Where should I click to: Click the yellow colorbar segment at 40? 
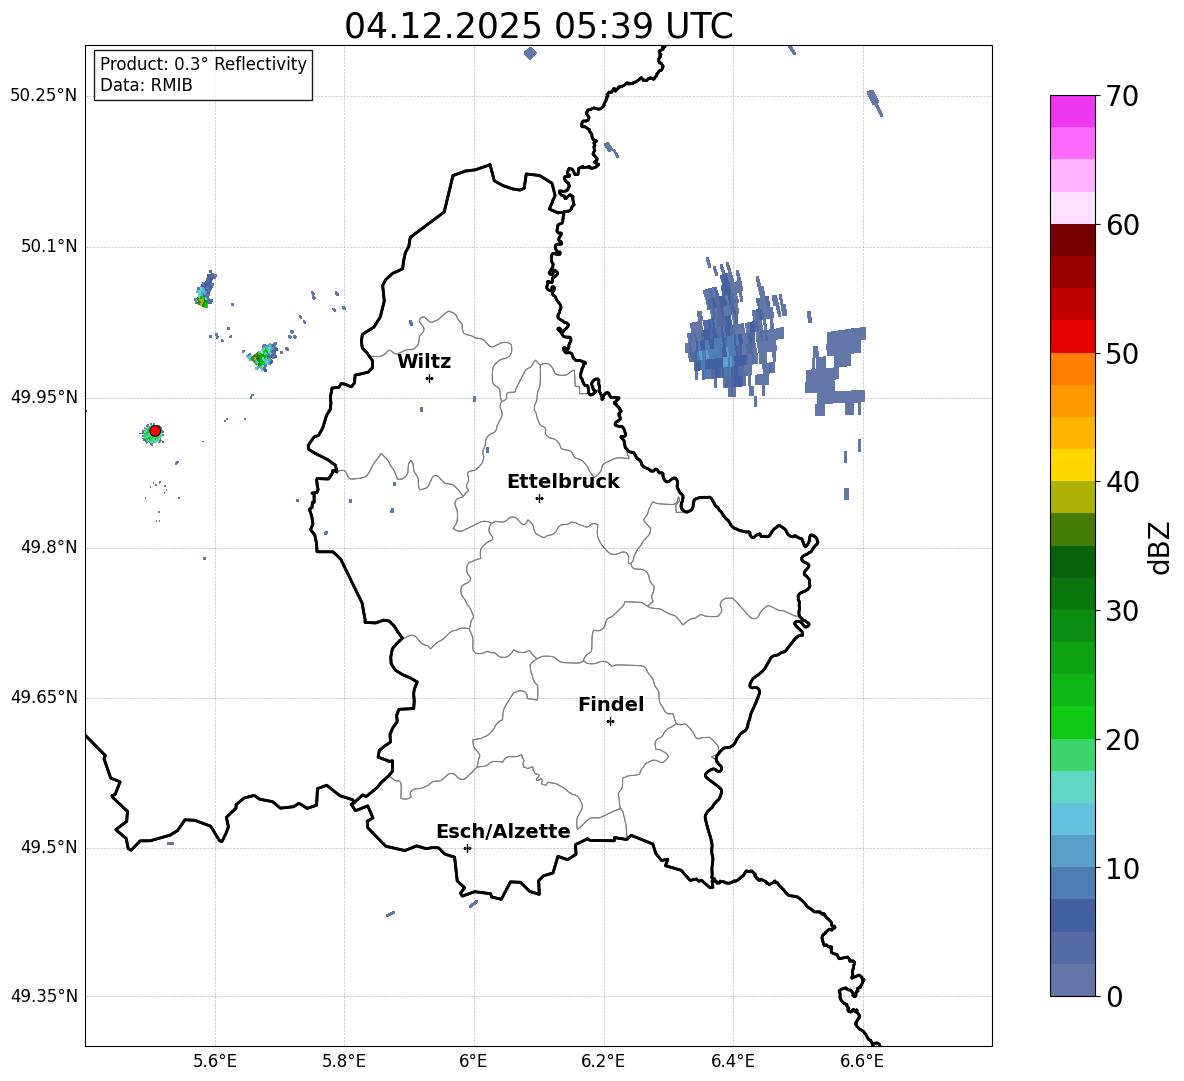[1072, 465]
